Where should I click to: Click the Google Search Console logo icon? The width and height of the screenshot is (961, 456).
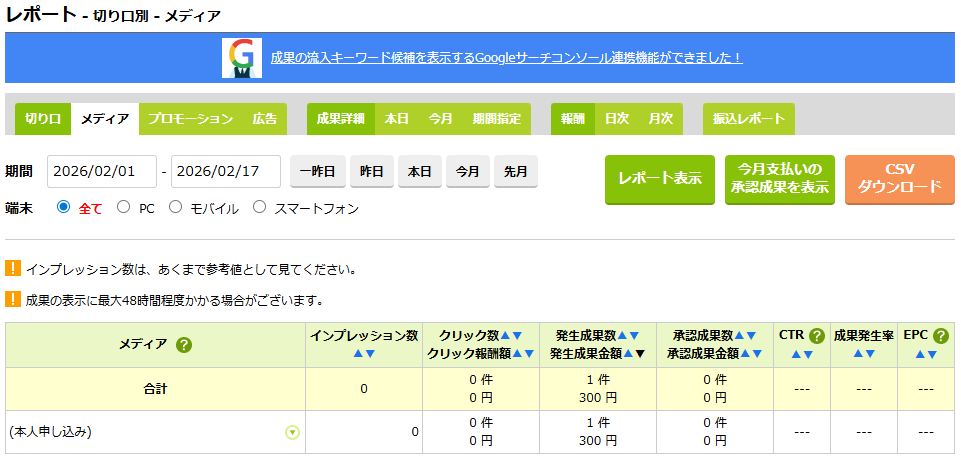(x=241, y=58)
